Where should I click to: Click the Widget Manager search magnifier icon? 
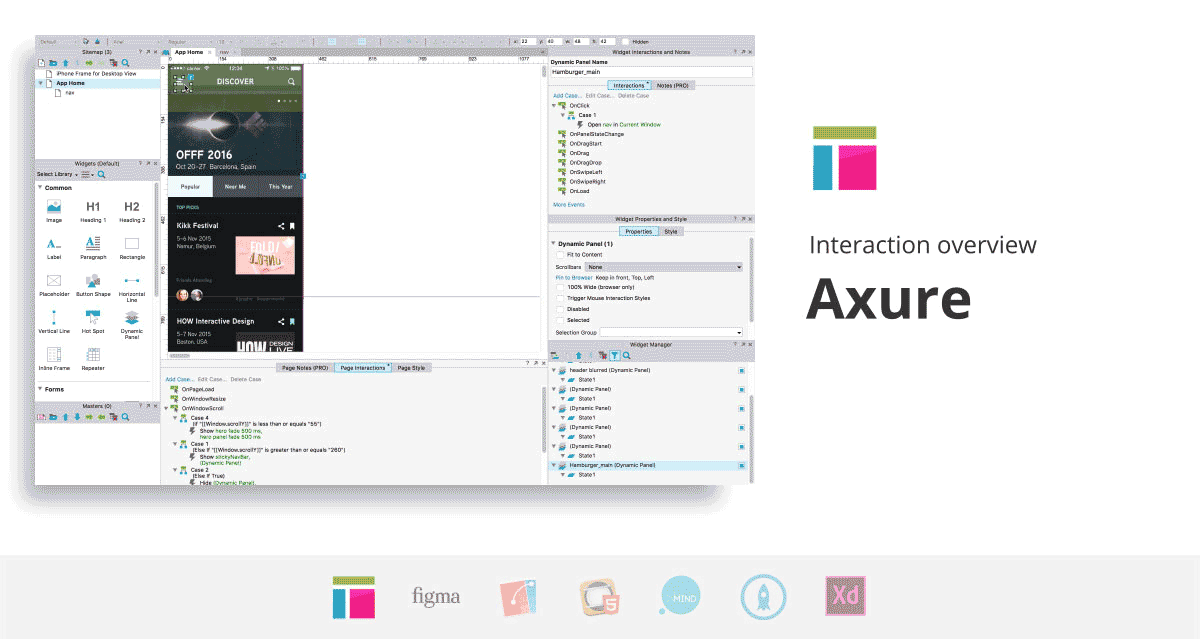tap(627, 355)
